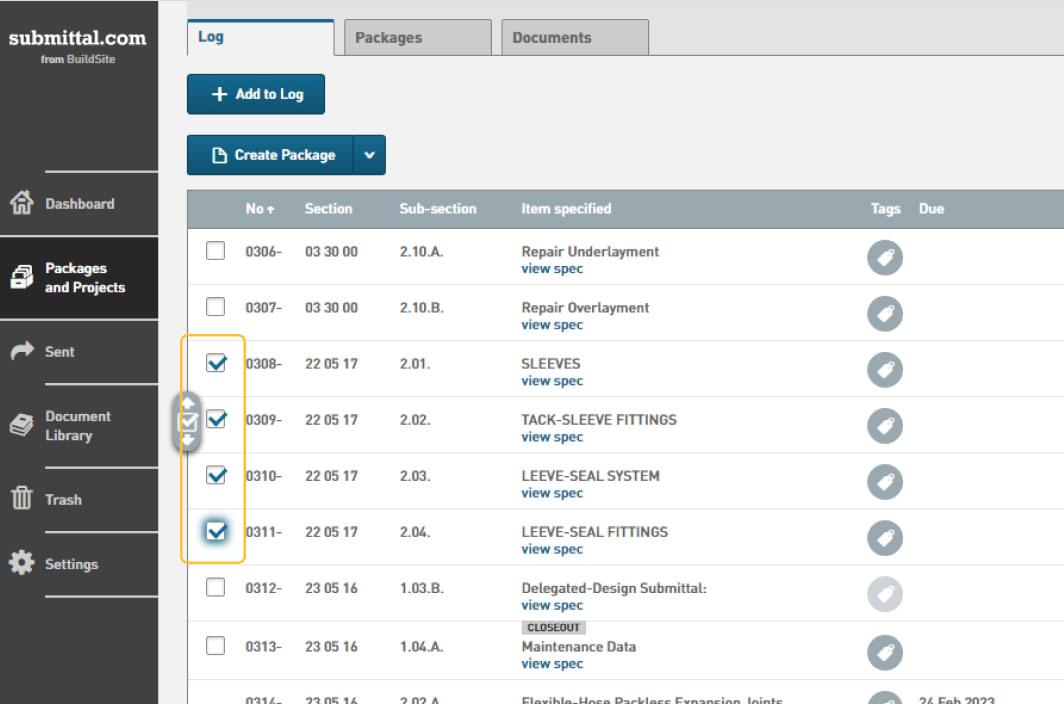
Task: Click the Sent arrow icon
Action: (21, 351)
